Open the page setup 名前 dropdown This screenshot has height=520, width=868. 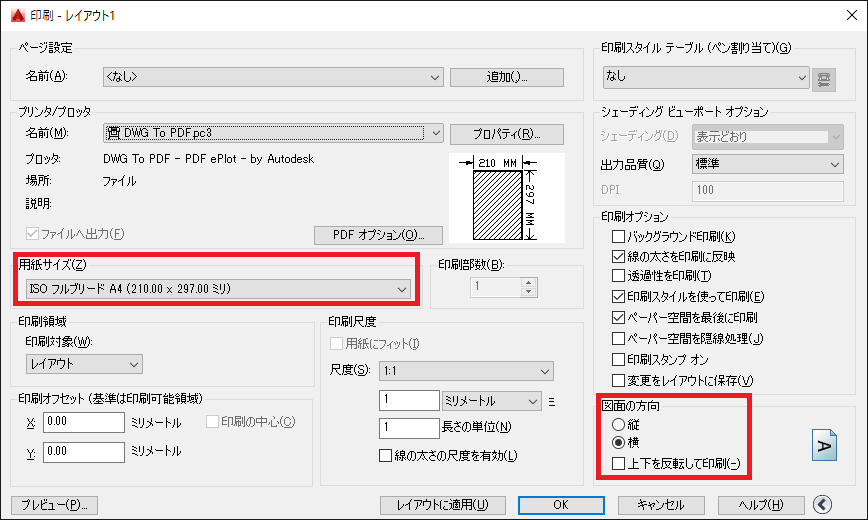pos(273,77)
